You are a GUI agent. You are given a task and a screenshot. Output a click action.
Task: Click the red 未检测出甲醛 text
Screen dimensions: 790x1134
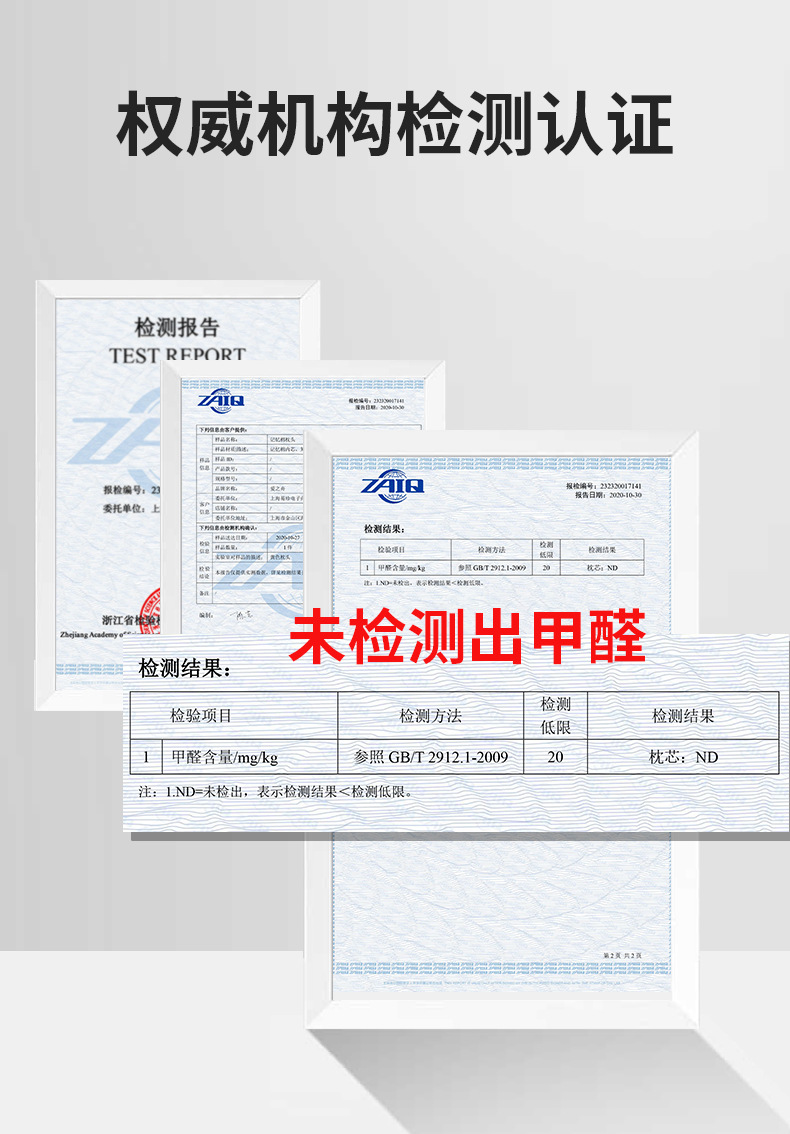pyautogui.click(x=467, y=636)
